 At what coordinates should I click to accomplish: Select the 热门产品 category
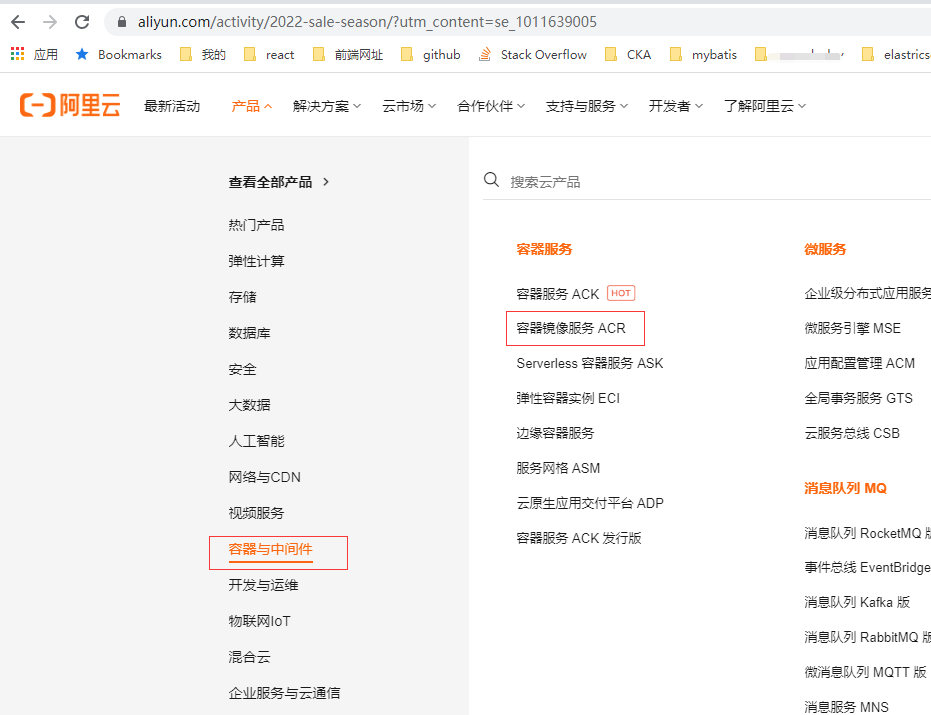coord(256,225)
